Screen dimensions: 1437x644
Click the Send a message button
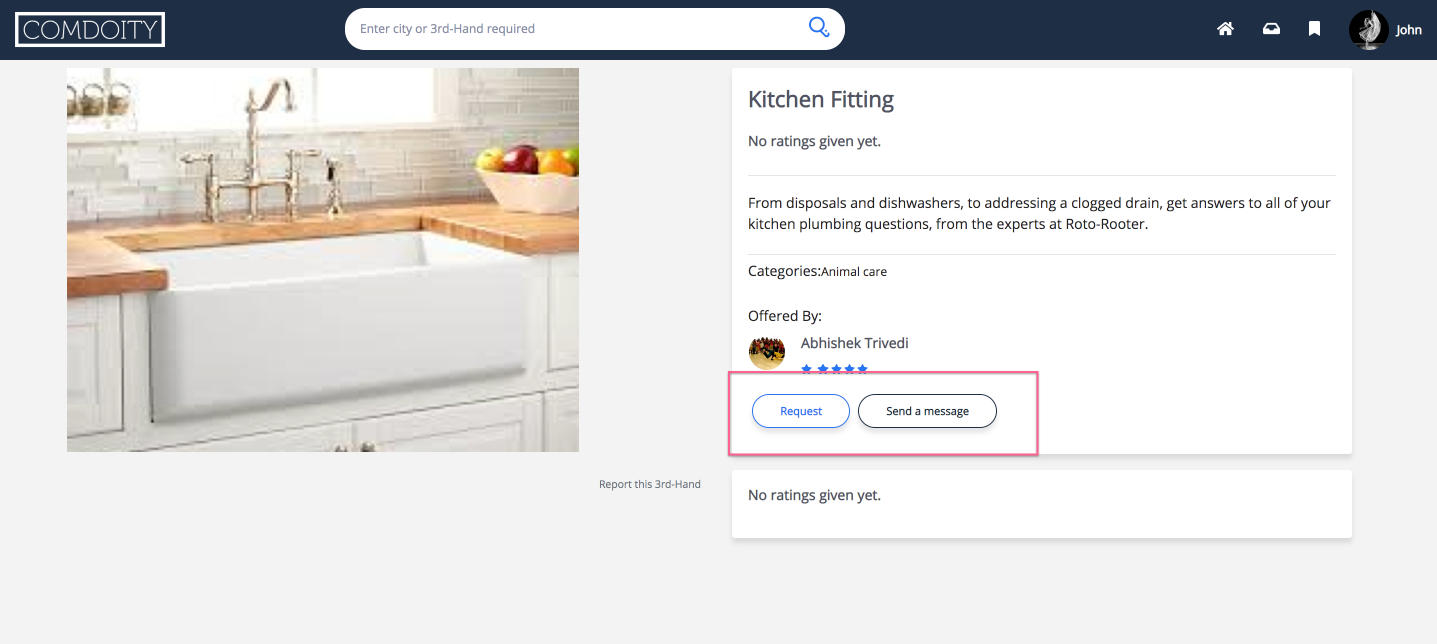coord(927,411)
